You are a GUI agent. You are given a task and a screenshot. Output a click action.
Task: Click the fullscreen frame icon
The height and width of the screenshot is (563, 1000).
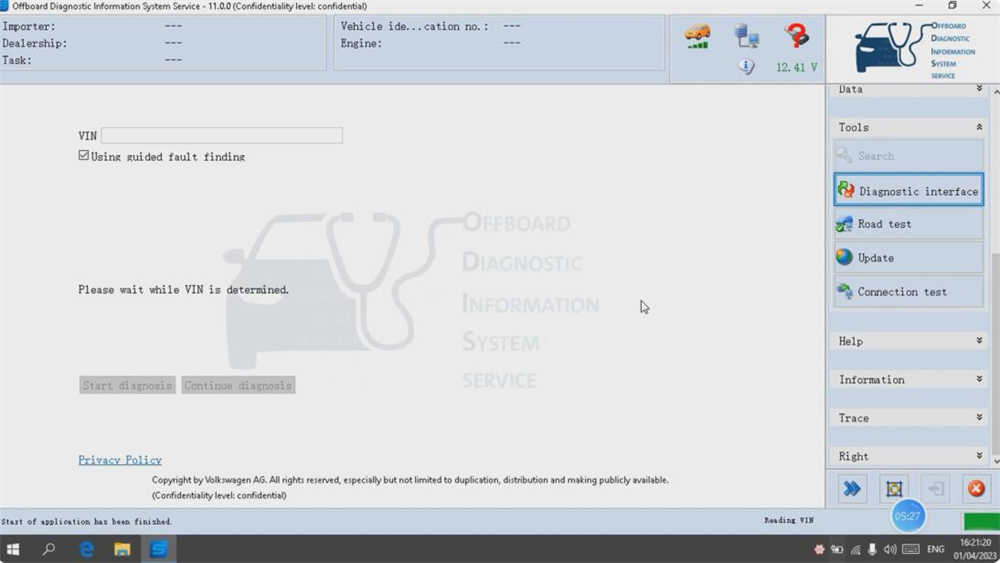[x=893, y=489]
